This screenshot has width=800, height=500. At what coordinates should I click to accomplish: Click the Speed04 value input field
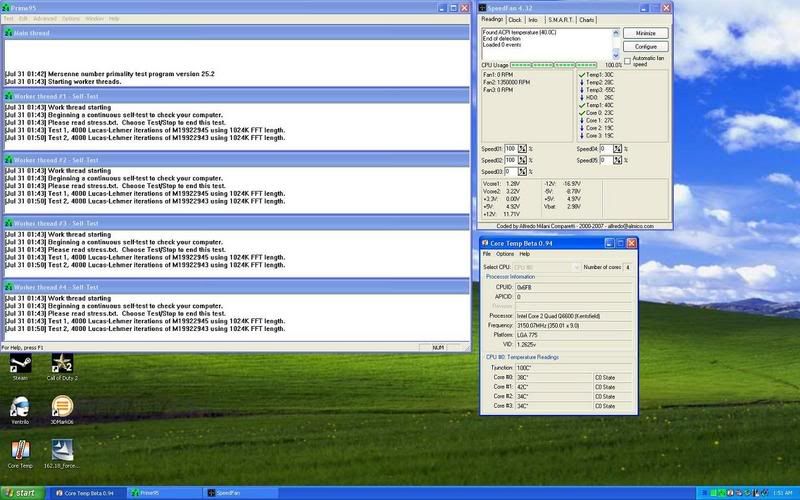pos(606,148)
